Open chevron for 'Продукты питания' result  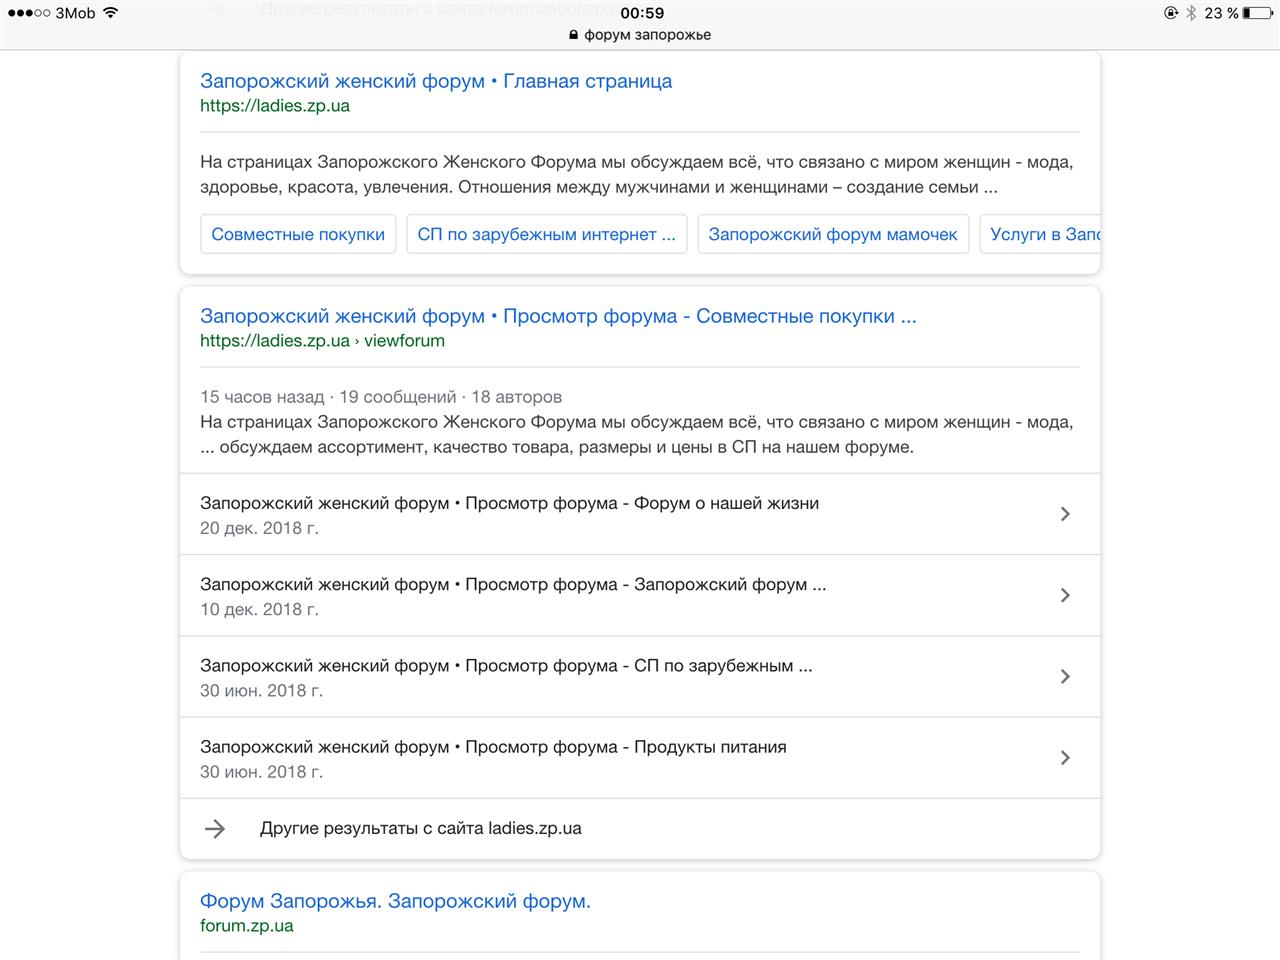click(1064, 757)
